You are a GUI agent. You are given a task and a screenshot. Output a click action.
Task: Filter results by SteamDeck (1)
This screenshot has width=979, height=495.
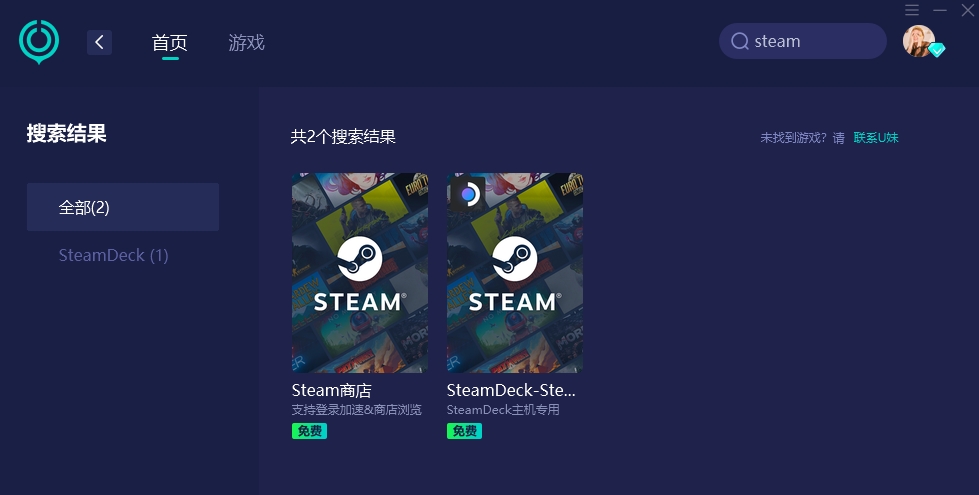[114, 255]
